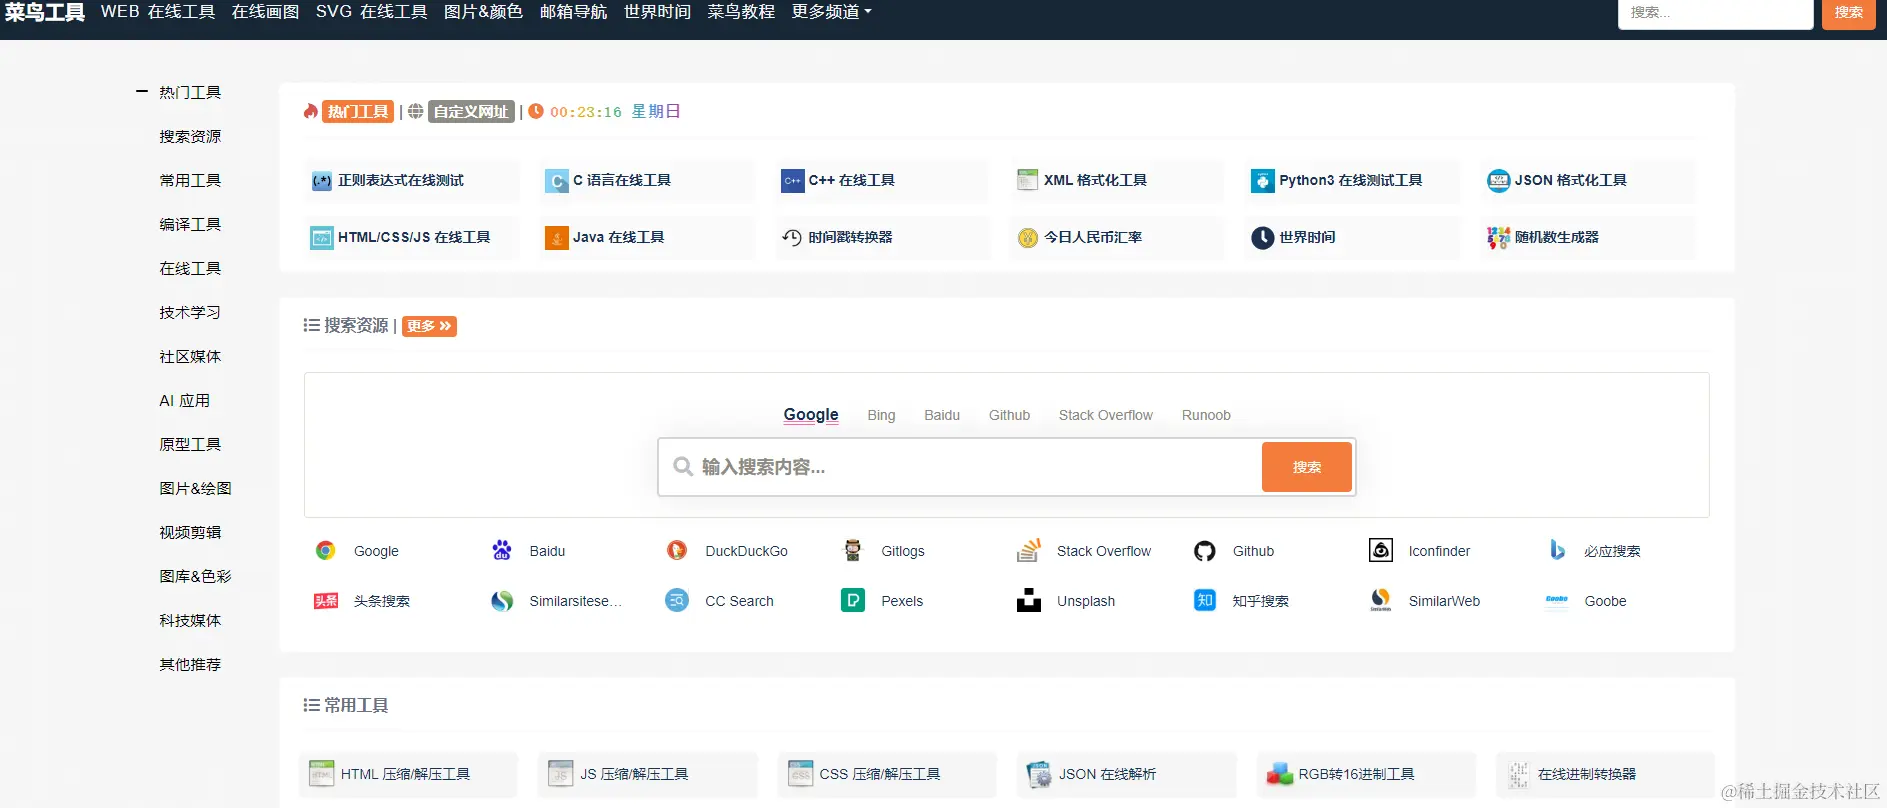The height and width of the screenshot is (808, 1887).
Task: Click the top-right 搜索 button
Action: point(1848,13)
